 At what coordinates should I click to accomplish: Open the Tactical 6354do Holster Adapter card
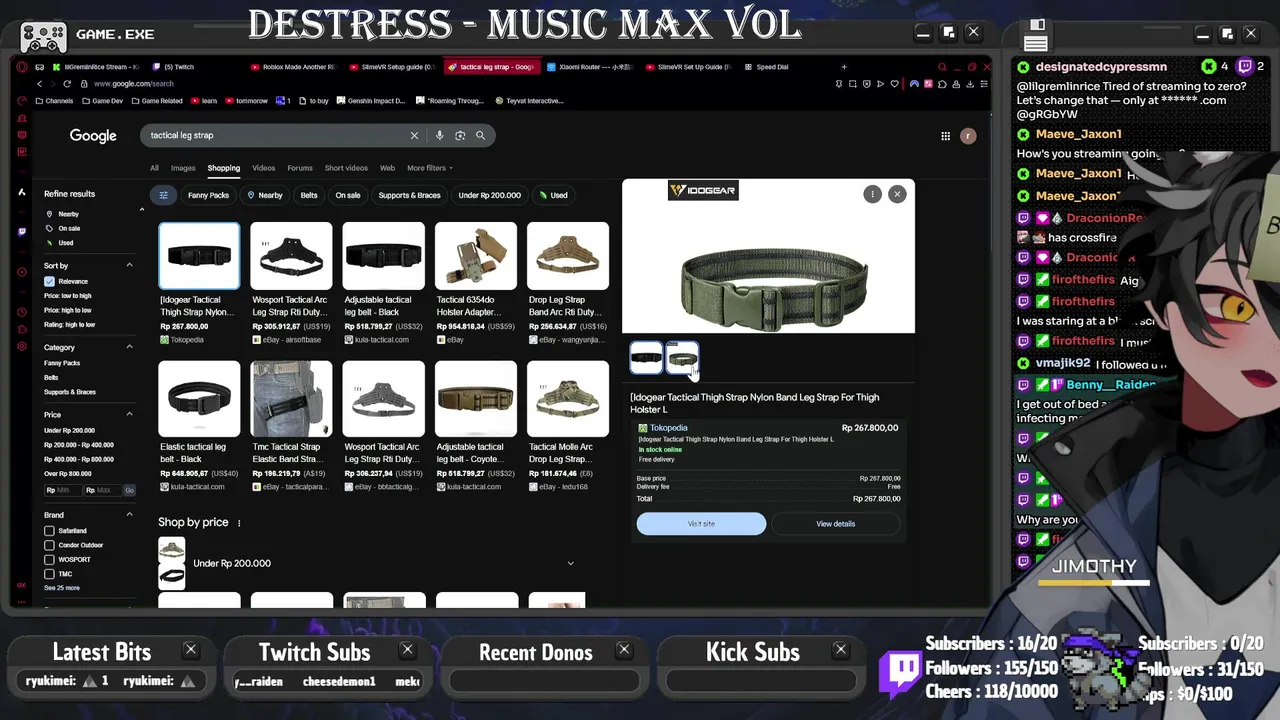click(475, 284)
